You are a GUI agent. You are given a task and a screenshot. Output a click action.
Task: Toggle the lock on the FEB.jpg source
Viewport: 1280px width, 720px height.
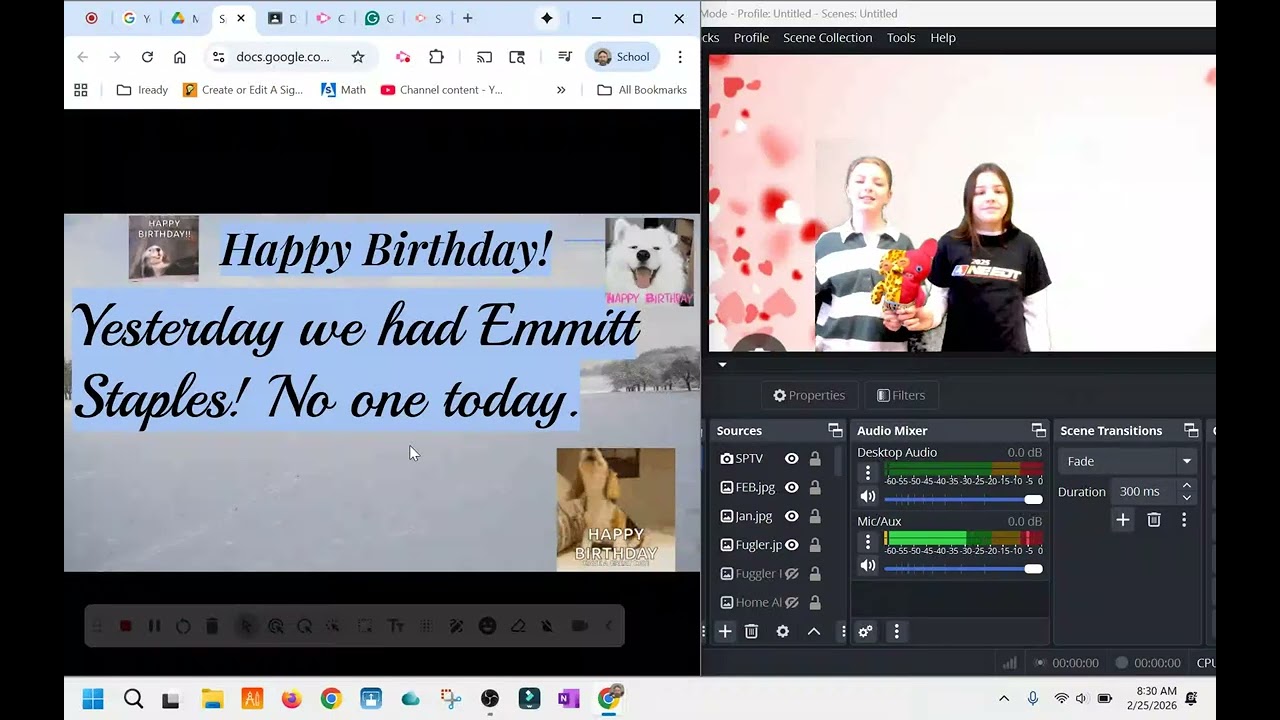pos(815,488)
